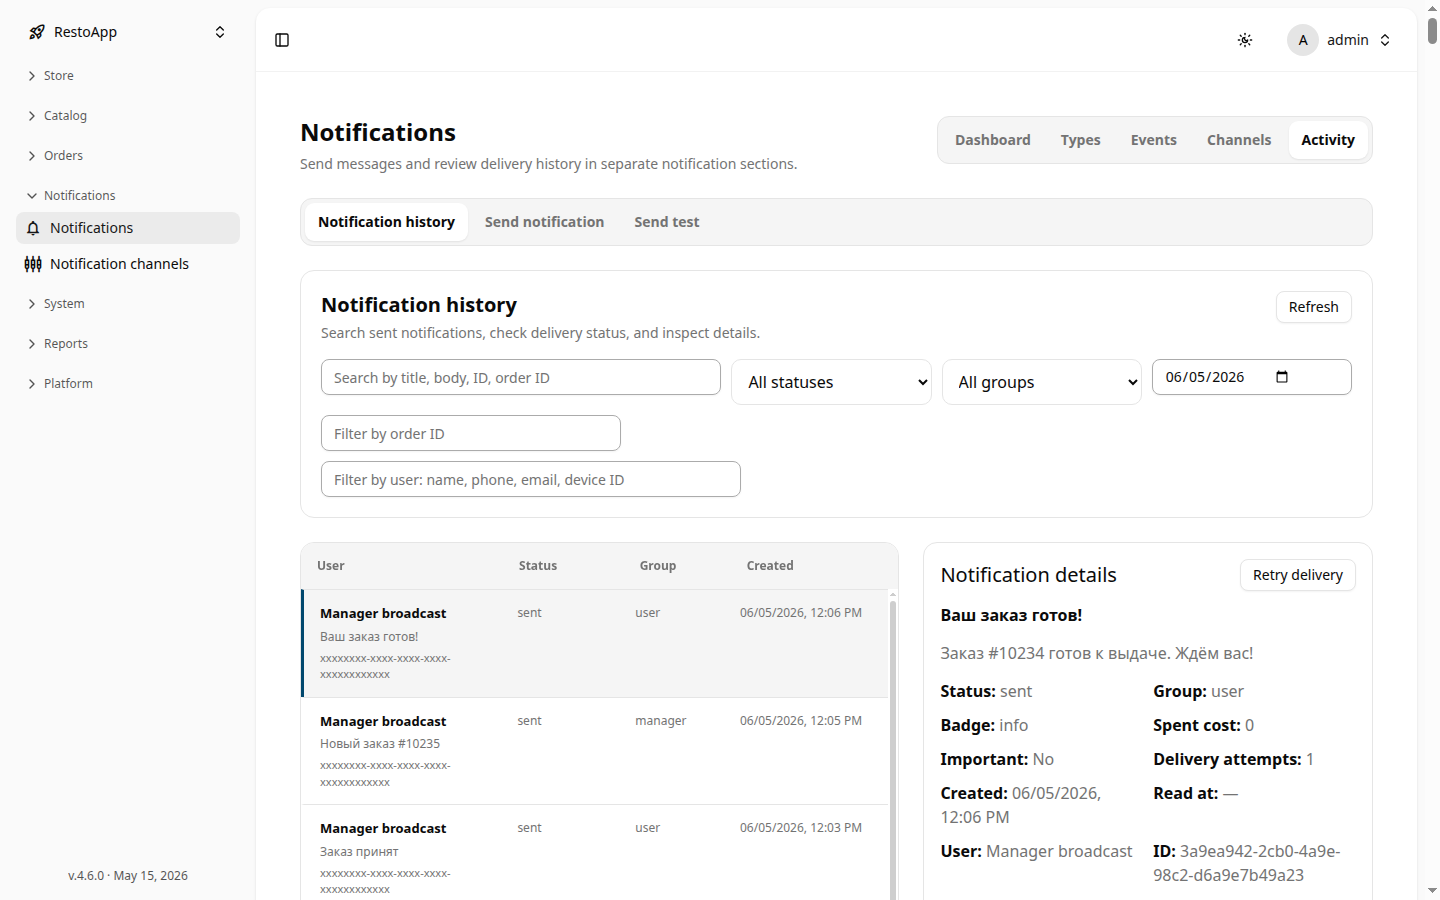The height and width of the screenshot is (900, 1440).
Task: Select the row 'Новый заказ #10235'
Action: pos(595,751)
